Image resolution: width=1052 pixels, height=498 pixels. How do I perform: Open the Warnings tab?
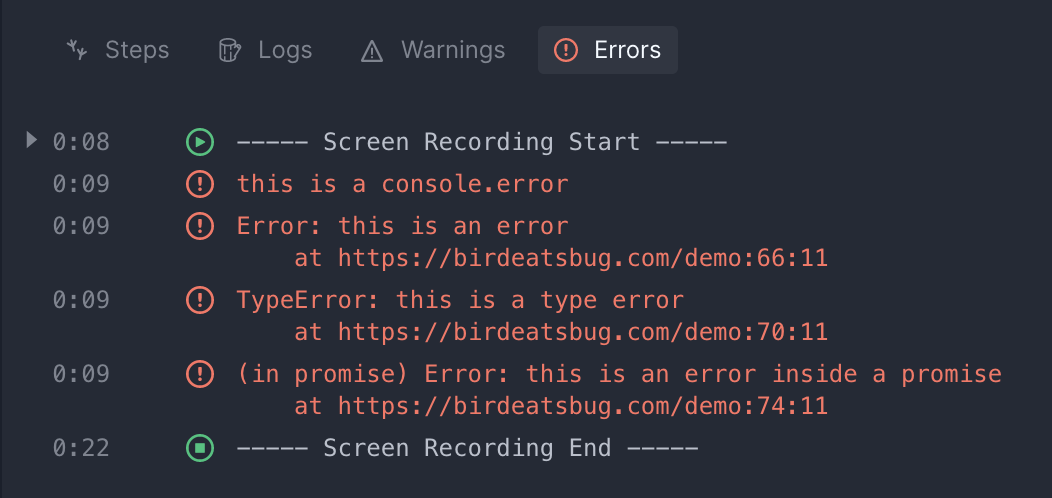pyautogui.click(x=433, y=50)
